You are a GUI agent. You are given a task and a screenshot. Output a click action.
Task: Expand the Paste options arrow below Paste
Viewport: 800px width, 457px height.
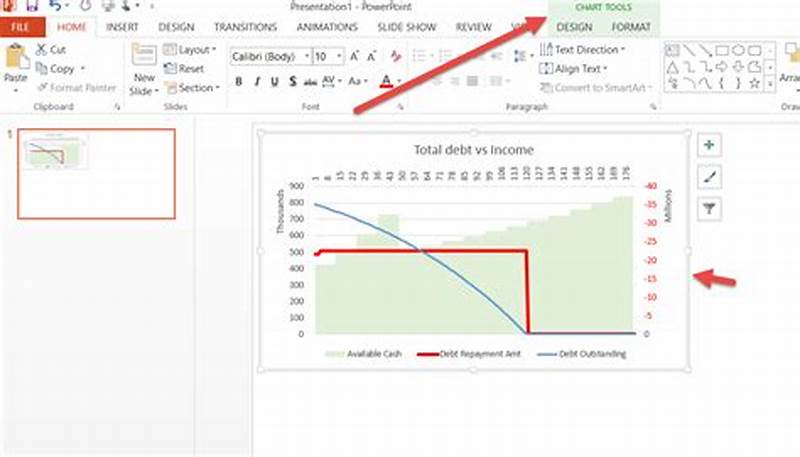pyautogui.click(x=16, y=90)
